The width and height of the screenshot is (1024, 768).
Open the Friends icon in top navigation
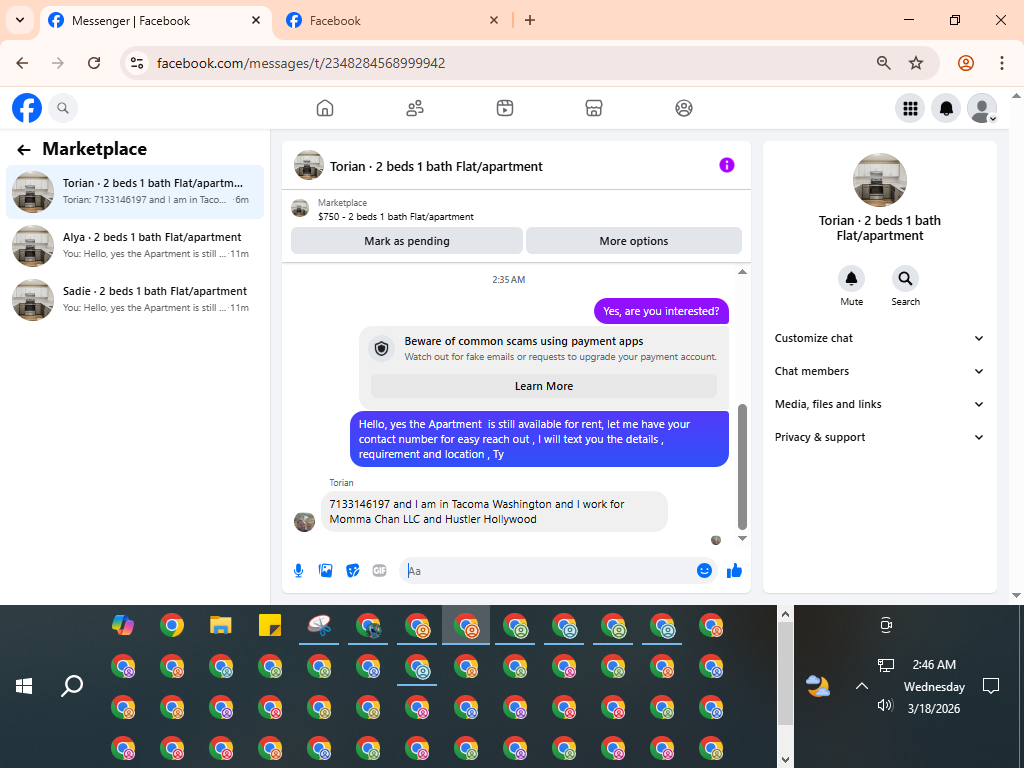coord(415,108)
